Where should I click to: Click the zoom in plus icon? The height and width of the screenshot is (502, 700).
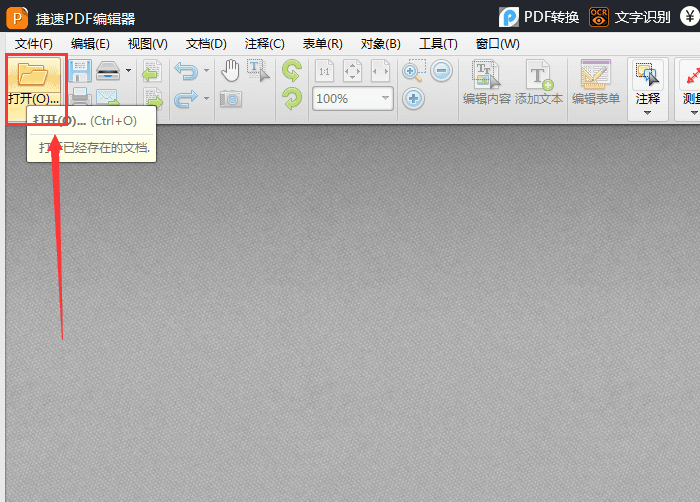[x=413, y=98]
